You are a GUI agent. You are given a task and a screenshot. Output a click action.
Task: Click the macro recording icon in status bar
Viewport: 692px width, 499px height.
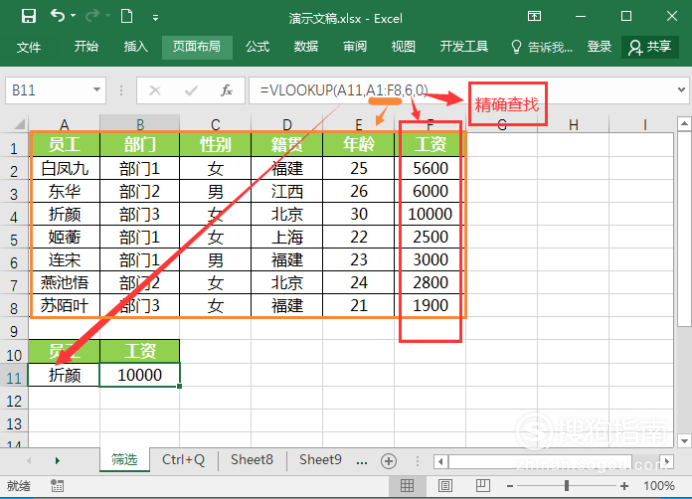[x=57, y=486]
